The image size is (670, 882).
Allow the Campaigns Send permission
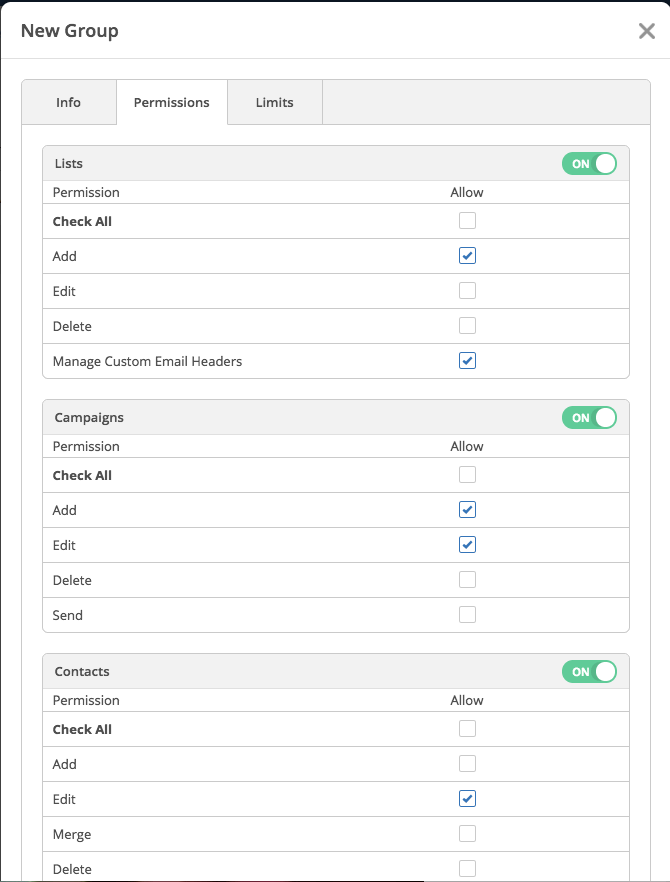467,615
